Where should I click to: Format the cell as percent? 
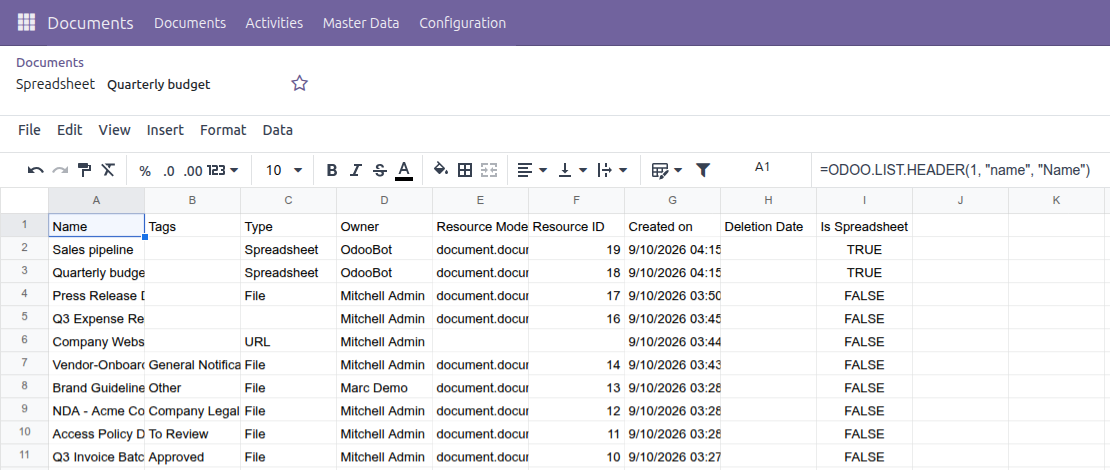pyautogui.click(x=145, y=171)
